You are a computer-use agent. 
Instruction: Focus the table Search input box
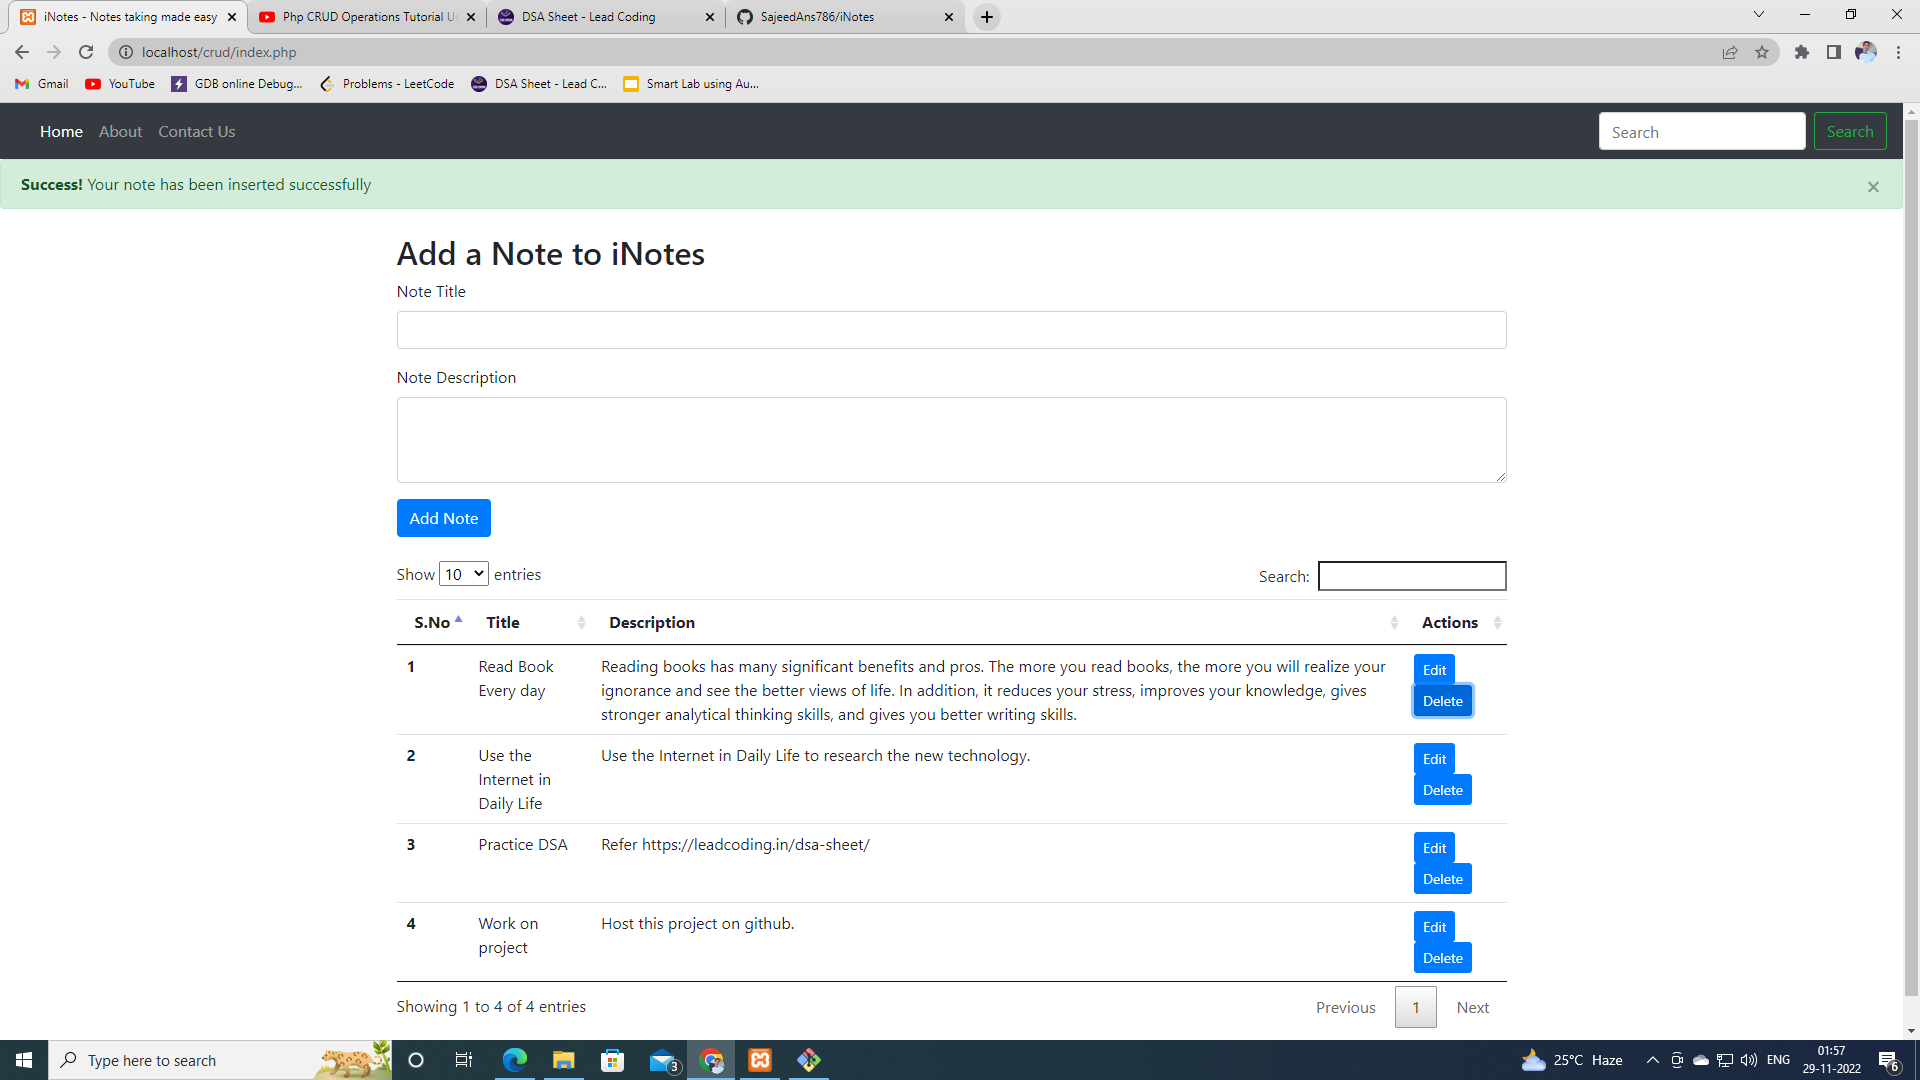tap(1412, 576)
